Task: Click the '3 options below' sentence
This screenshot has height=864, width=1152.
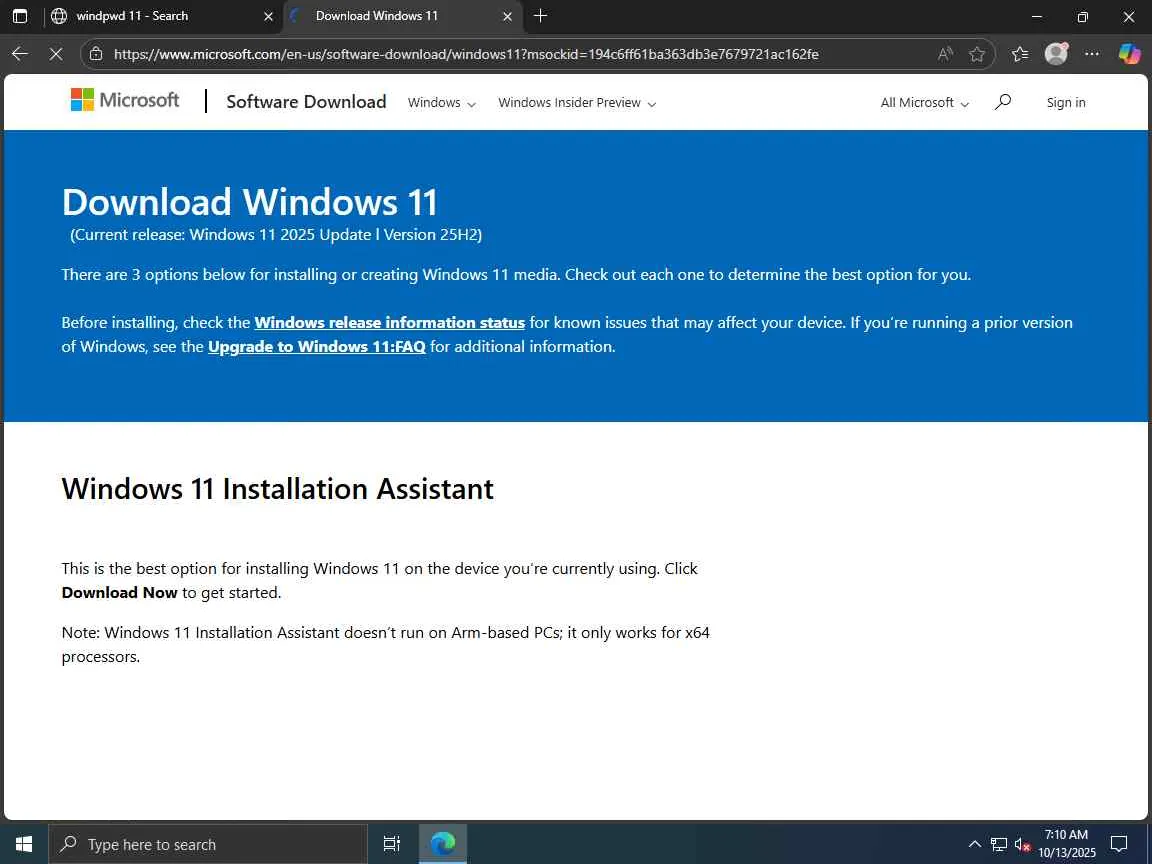Action: 516,275
